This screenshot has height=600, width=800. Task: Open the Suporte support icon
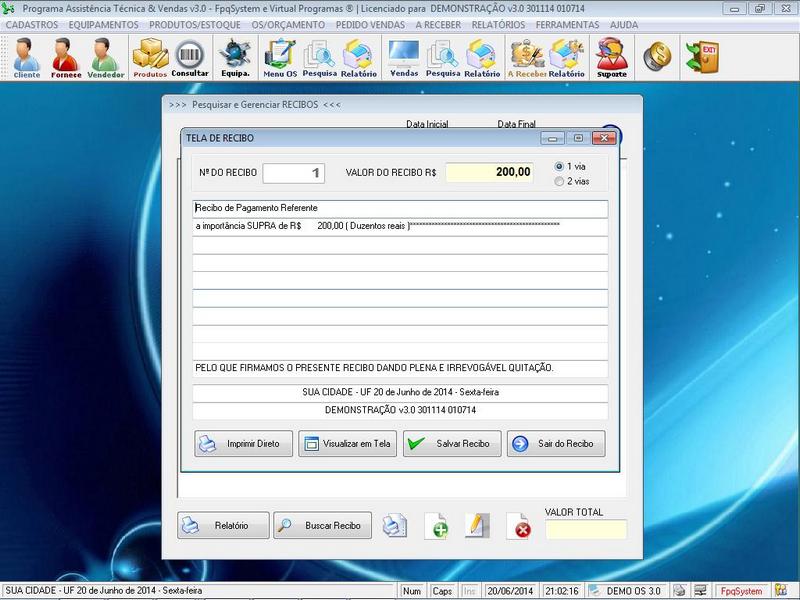pyautogui.click(x=612, y=58)
